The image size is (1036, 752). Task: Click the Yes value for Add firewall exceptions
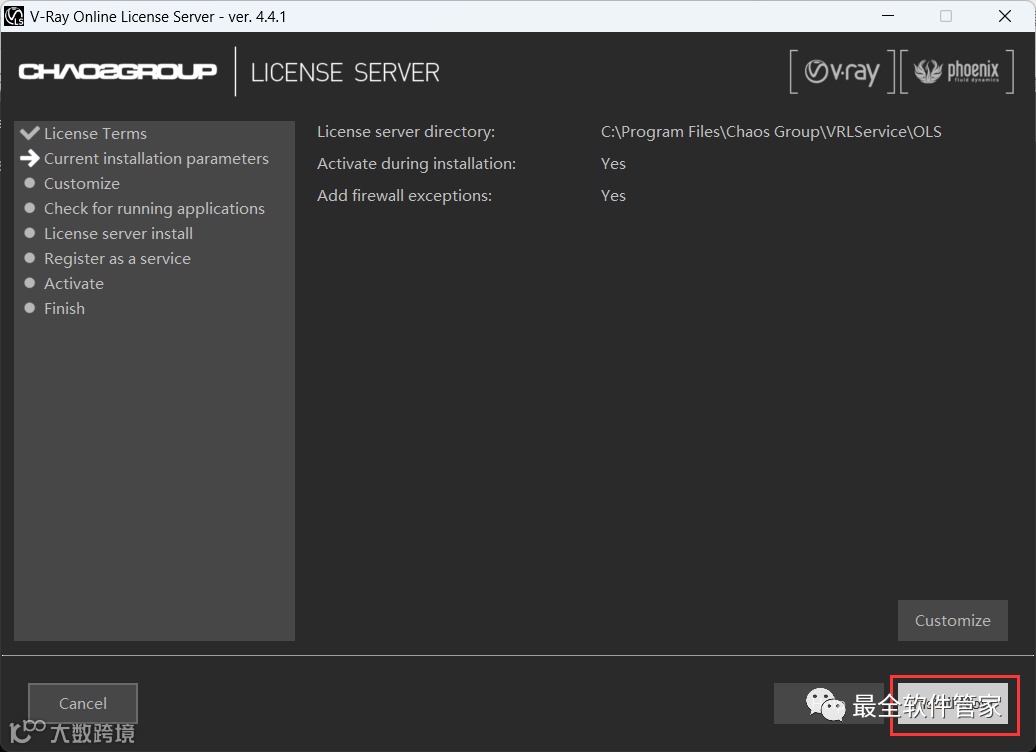click(613, 196)
